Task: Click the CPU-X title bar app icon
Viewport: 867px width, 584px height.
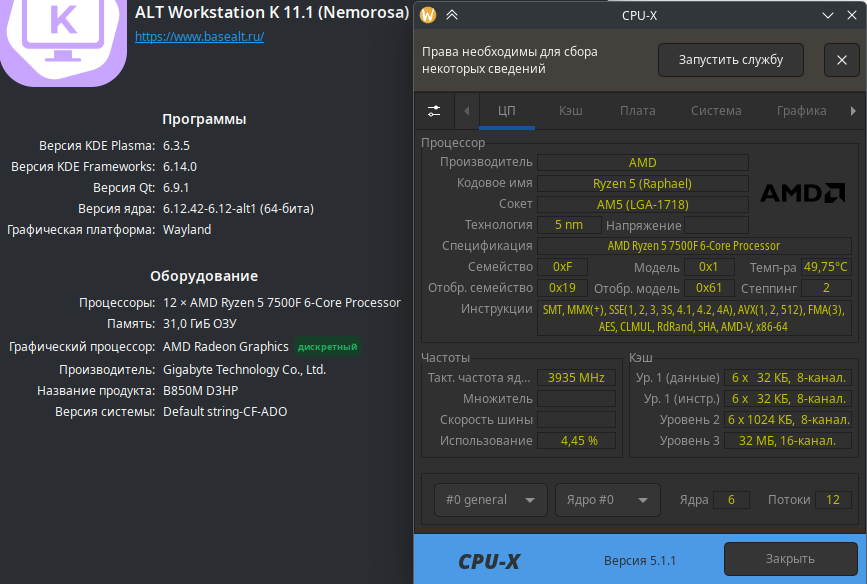Action: 428,15
